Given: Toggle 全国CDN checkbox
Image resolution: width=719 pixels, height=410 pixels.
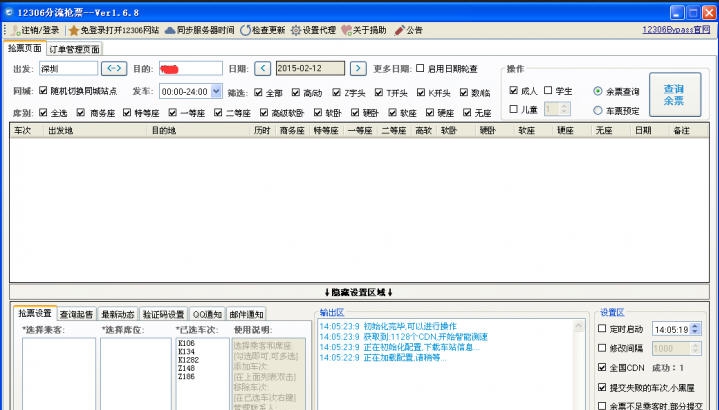Looking at the screenshot, I should pyautogui.click(x=602, y=367).
